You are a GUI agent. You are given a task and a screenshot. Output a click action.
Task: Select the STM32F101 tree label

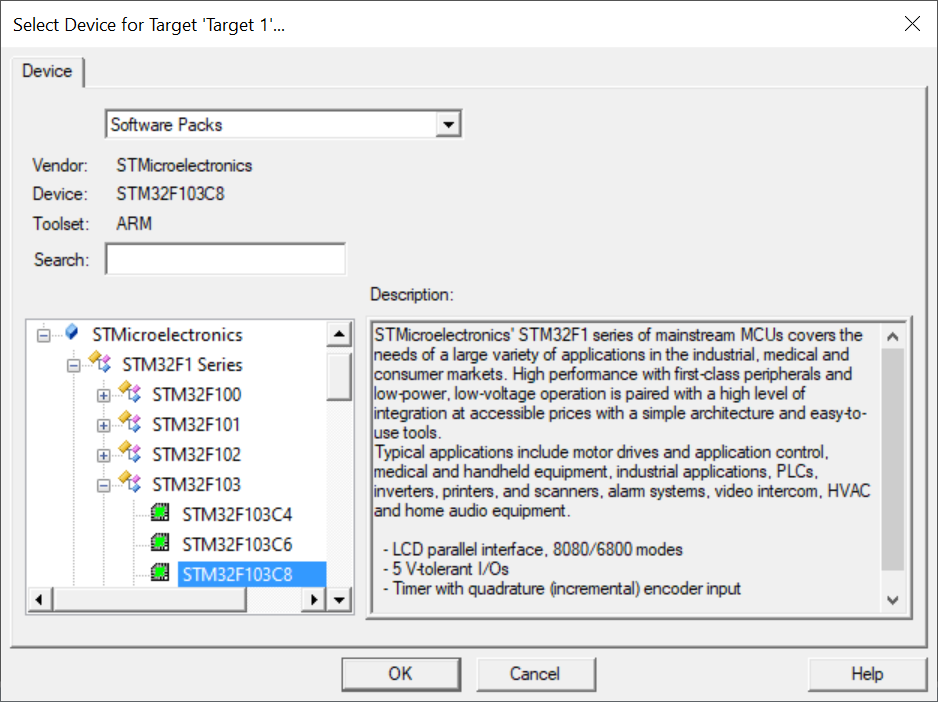click(196, 424)
